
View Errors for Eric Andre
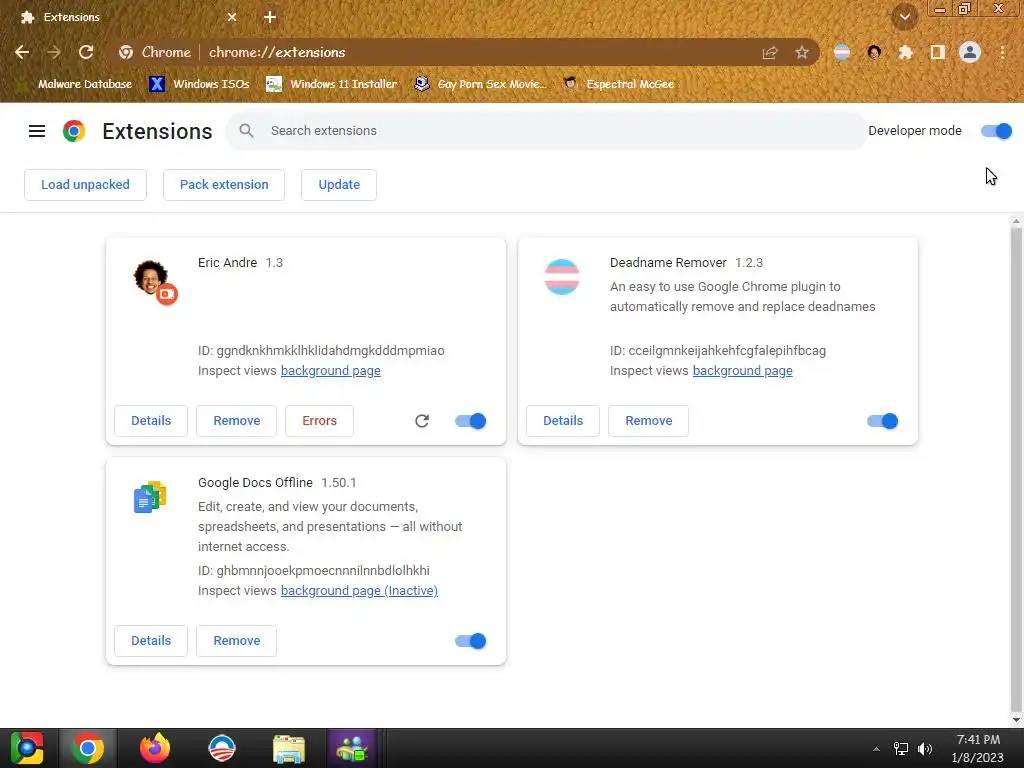tap(319, 421)
